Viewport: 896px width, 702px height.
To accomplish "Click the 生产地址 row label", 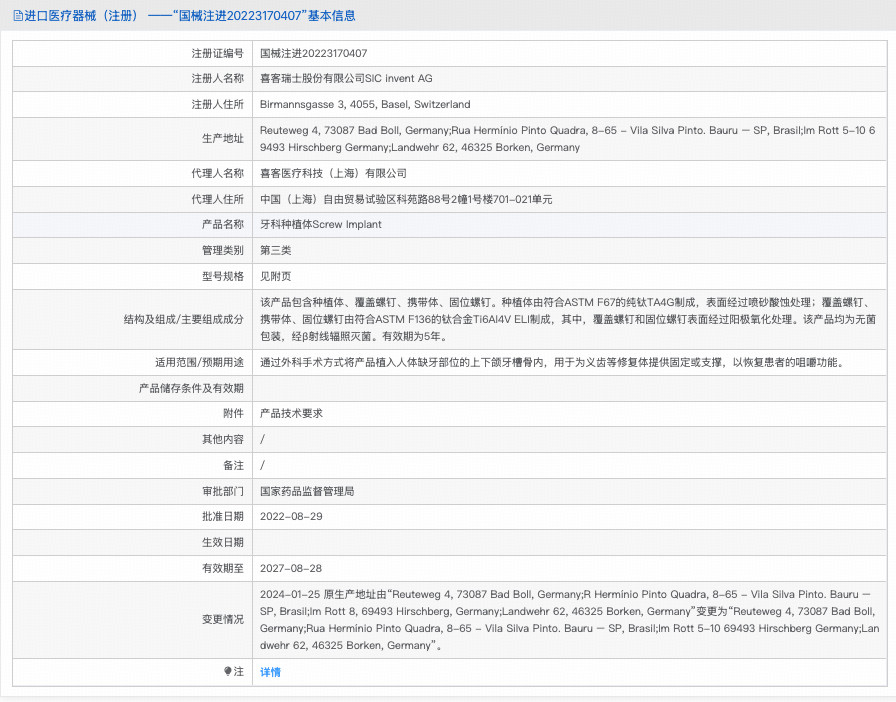I will [x=223, y=139].
